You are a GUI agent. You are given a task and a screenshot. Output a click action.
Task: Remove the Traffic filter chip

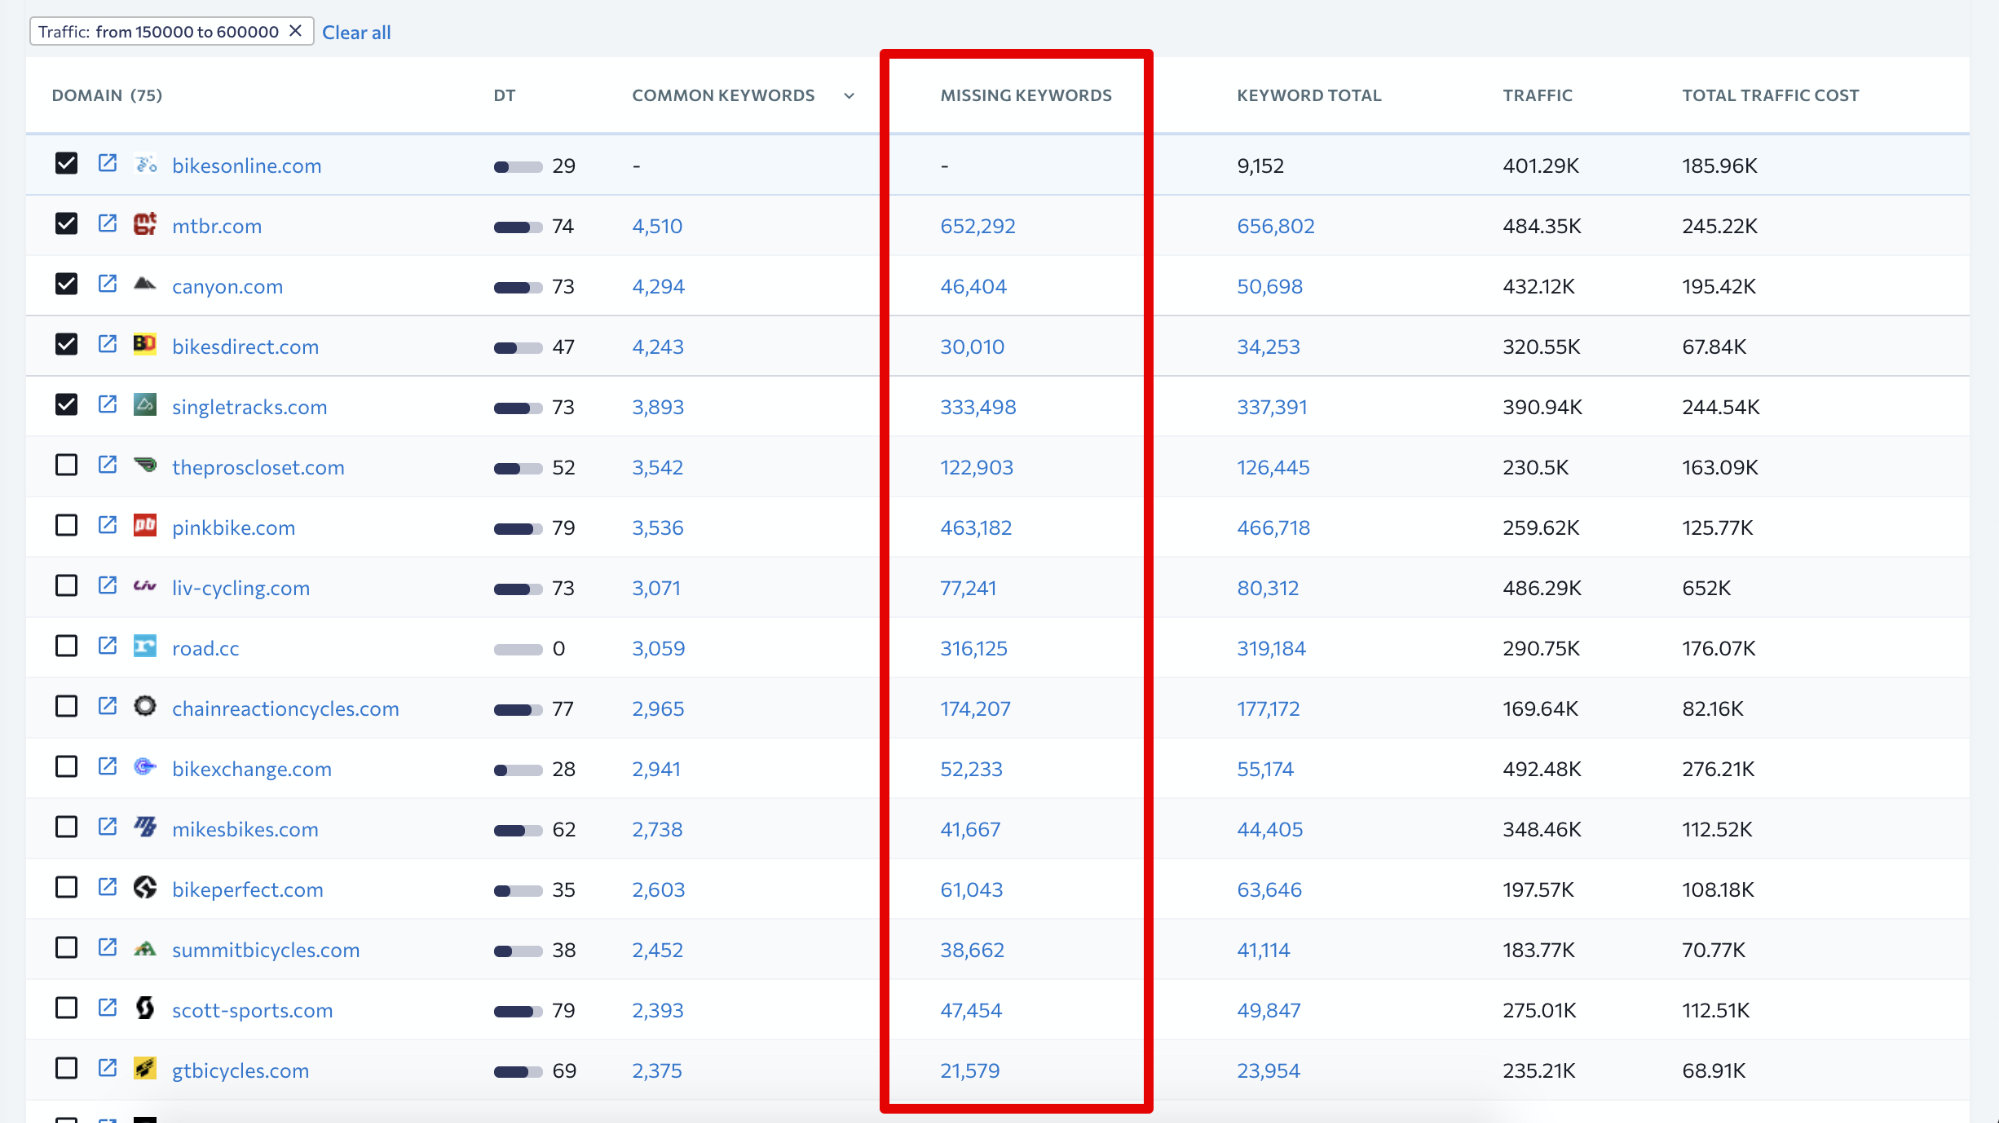[296, 31]
